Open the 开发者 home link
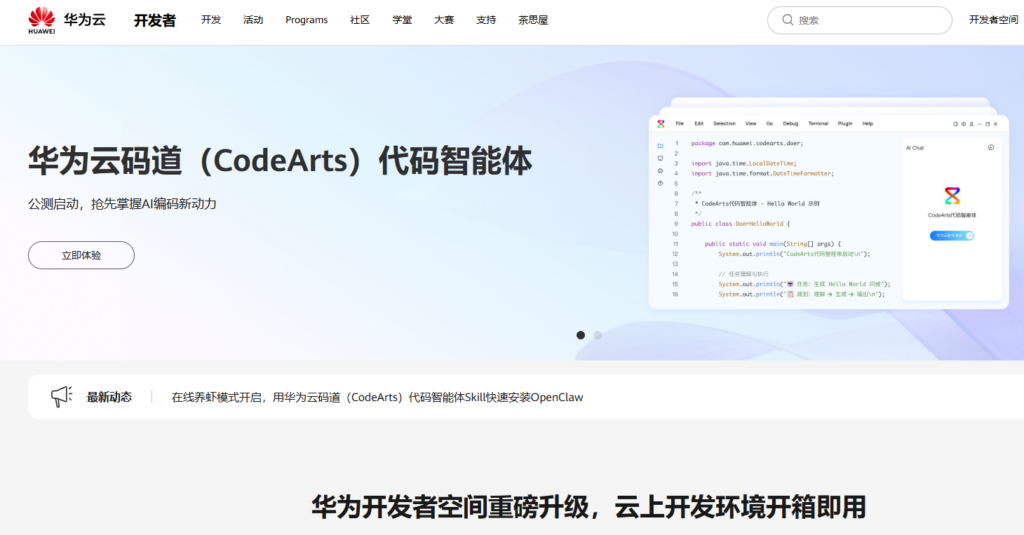 (155, 20)
